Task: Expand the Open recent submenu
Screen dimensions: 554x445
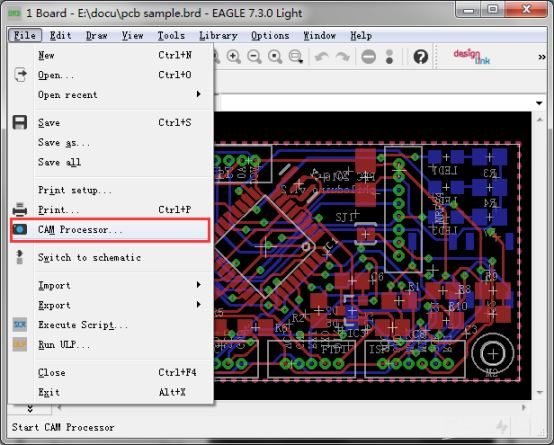Action: pyautogui.click(x=111, y=95)
